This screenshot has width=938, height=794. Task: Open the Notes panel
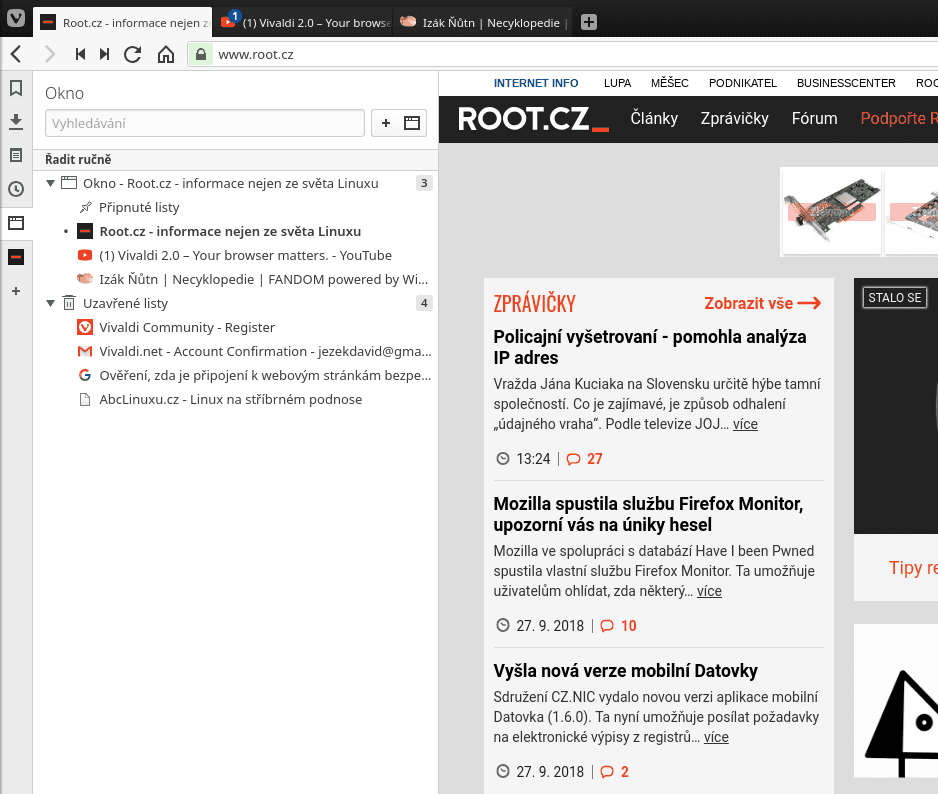pyautogui.click(x=15, y=155)
